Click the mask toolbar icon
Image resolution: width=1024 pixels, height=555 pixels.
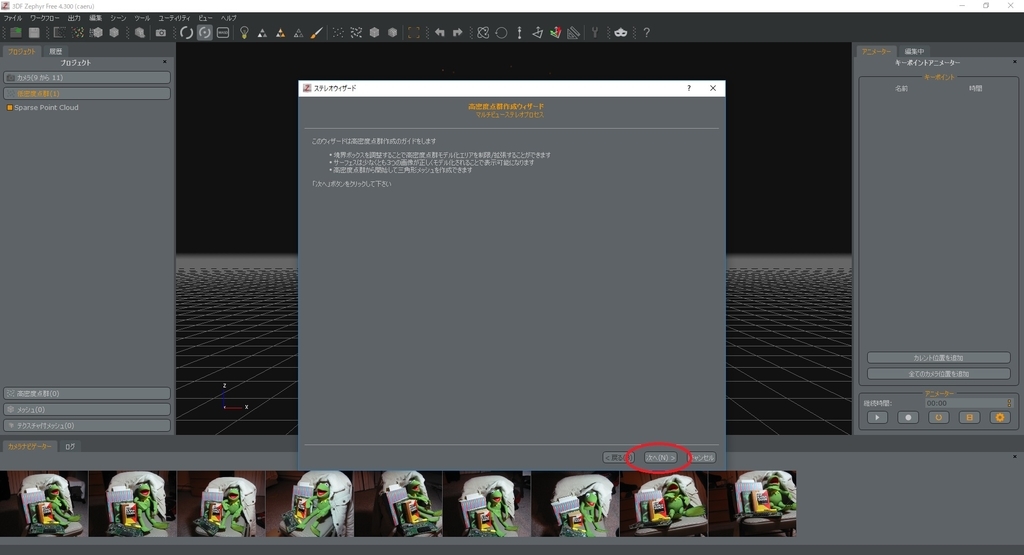click(620, 33)
